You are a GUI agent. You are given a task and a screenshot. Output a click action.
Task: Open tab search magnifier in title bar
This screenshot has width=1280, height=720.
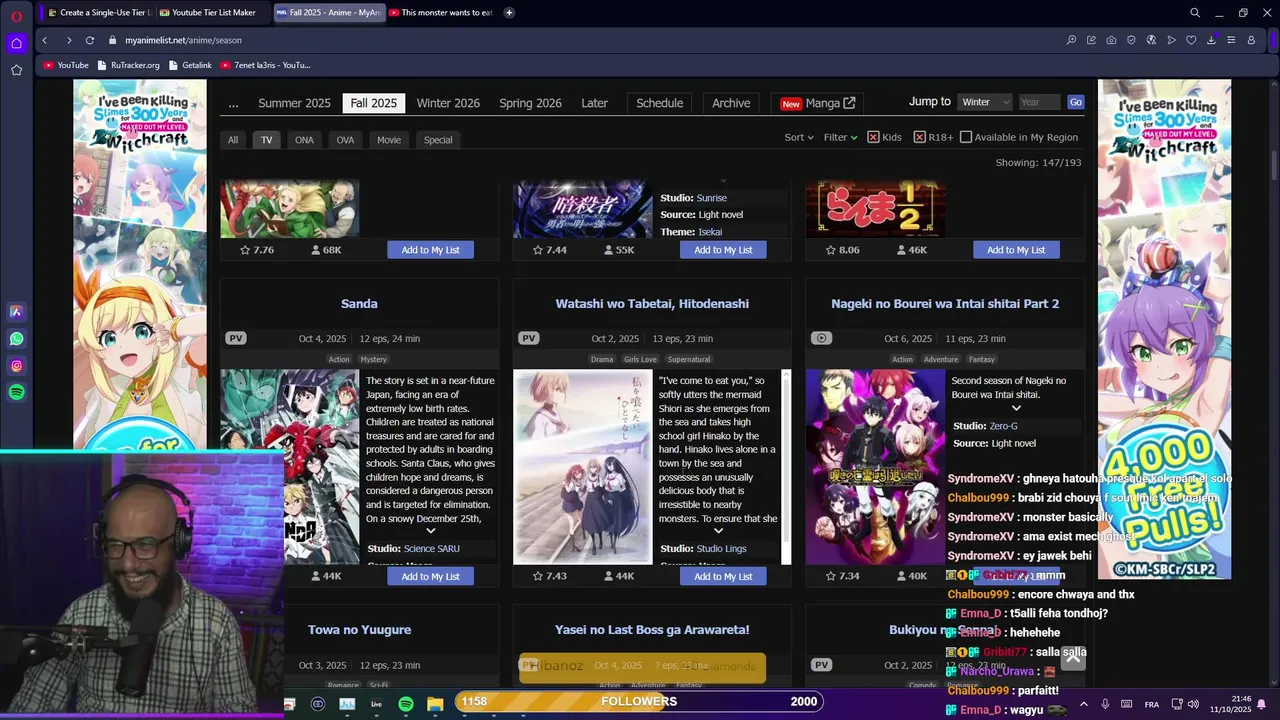[x=1195, y=13]
